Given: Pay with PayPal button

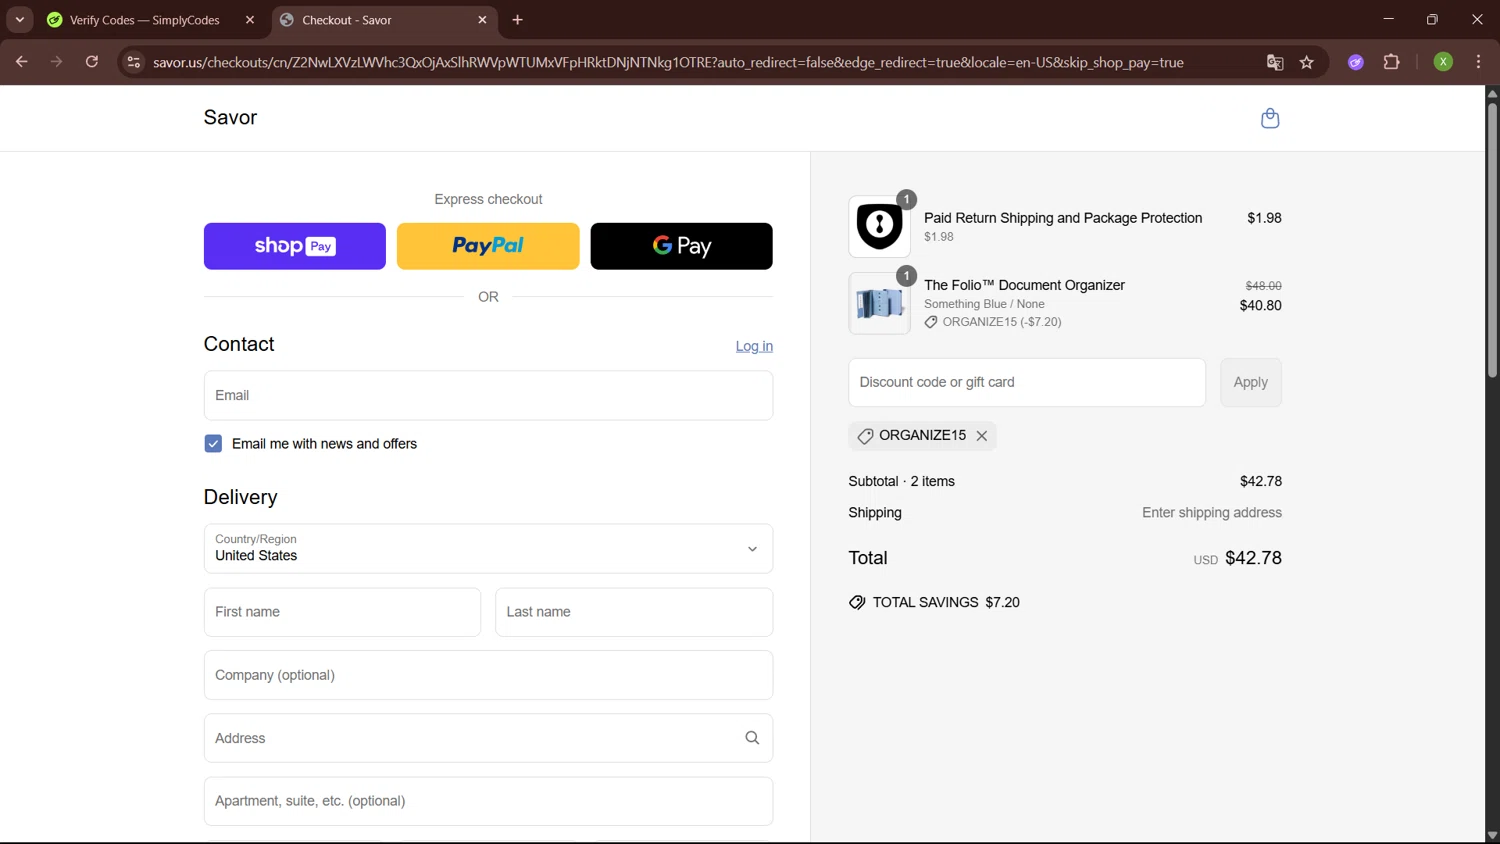Looking at the screenshot, I should click(488, 246).
